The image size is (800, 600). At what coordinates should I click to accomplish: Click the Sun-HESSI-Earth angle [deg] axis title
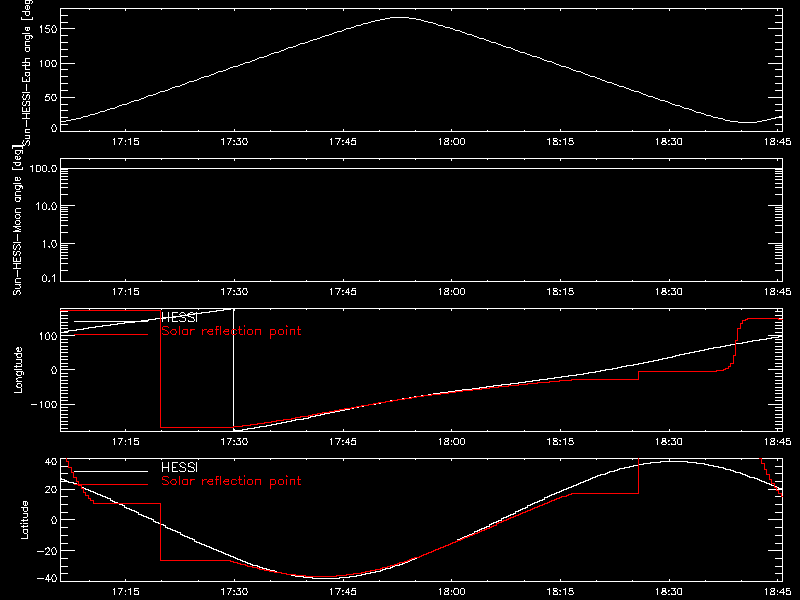point(27,73)
